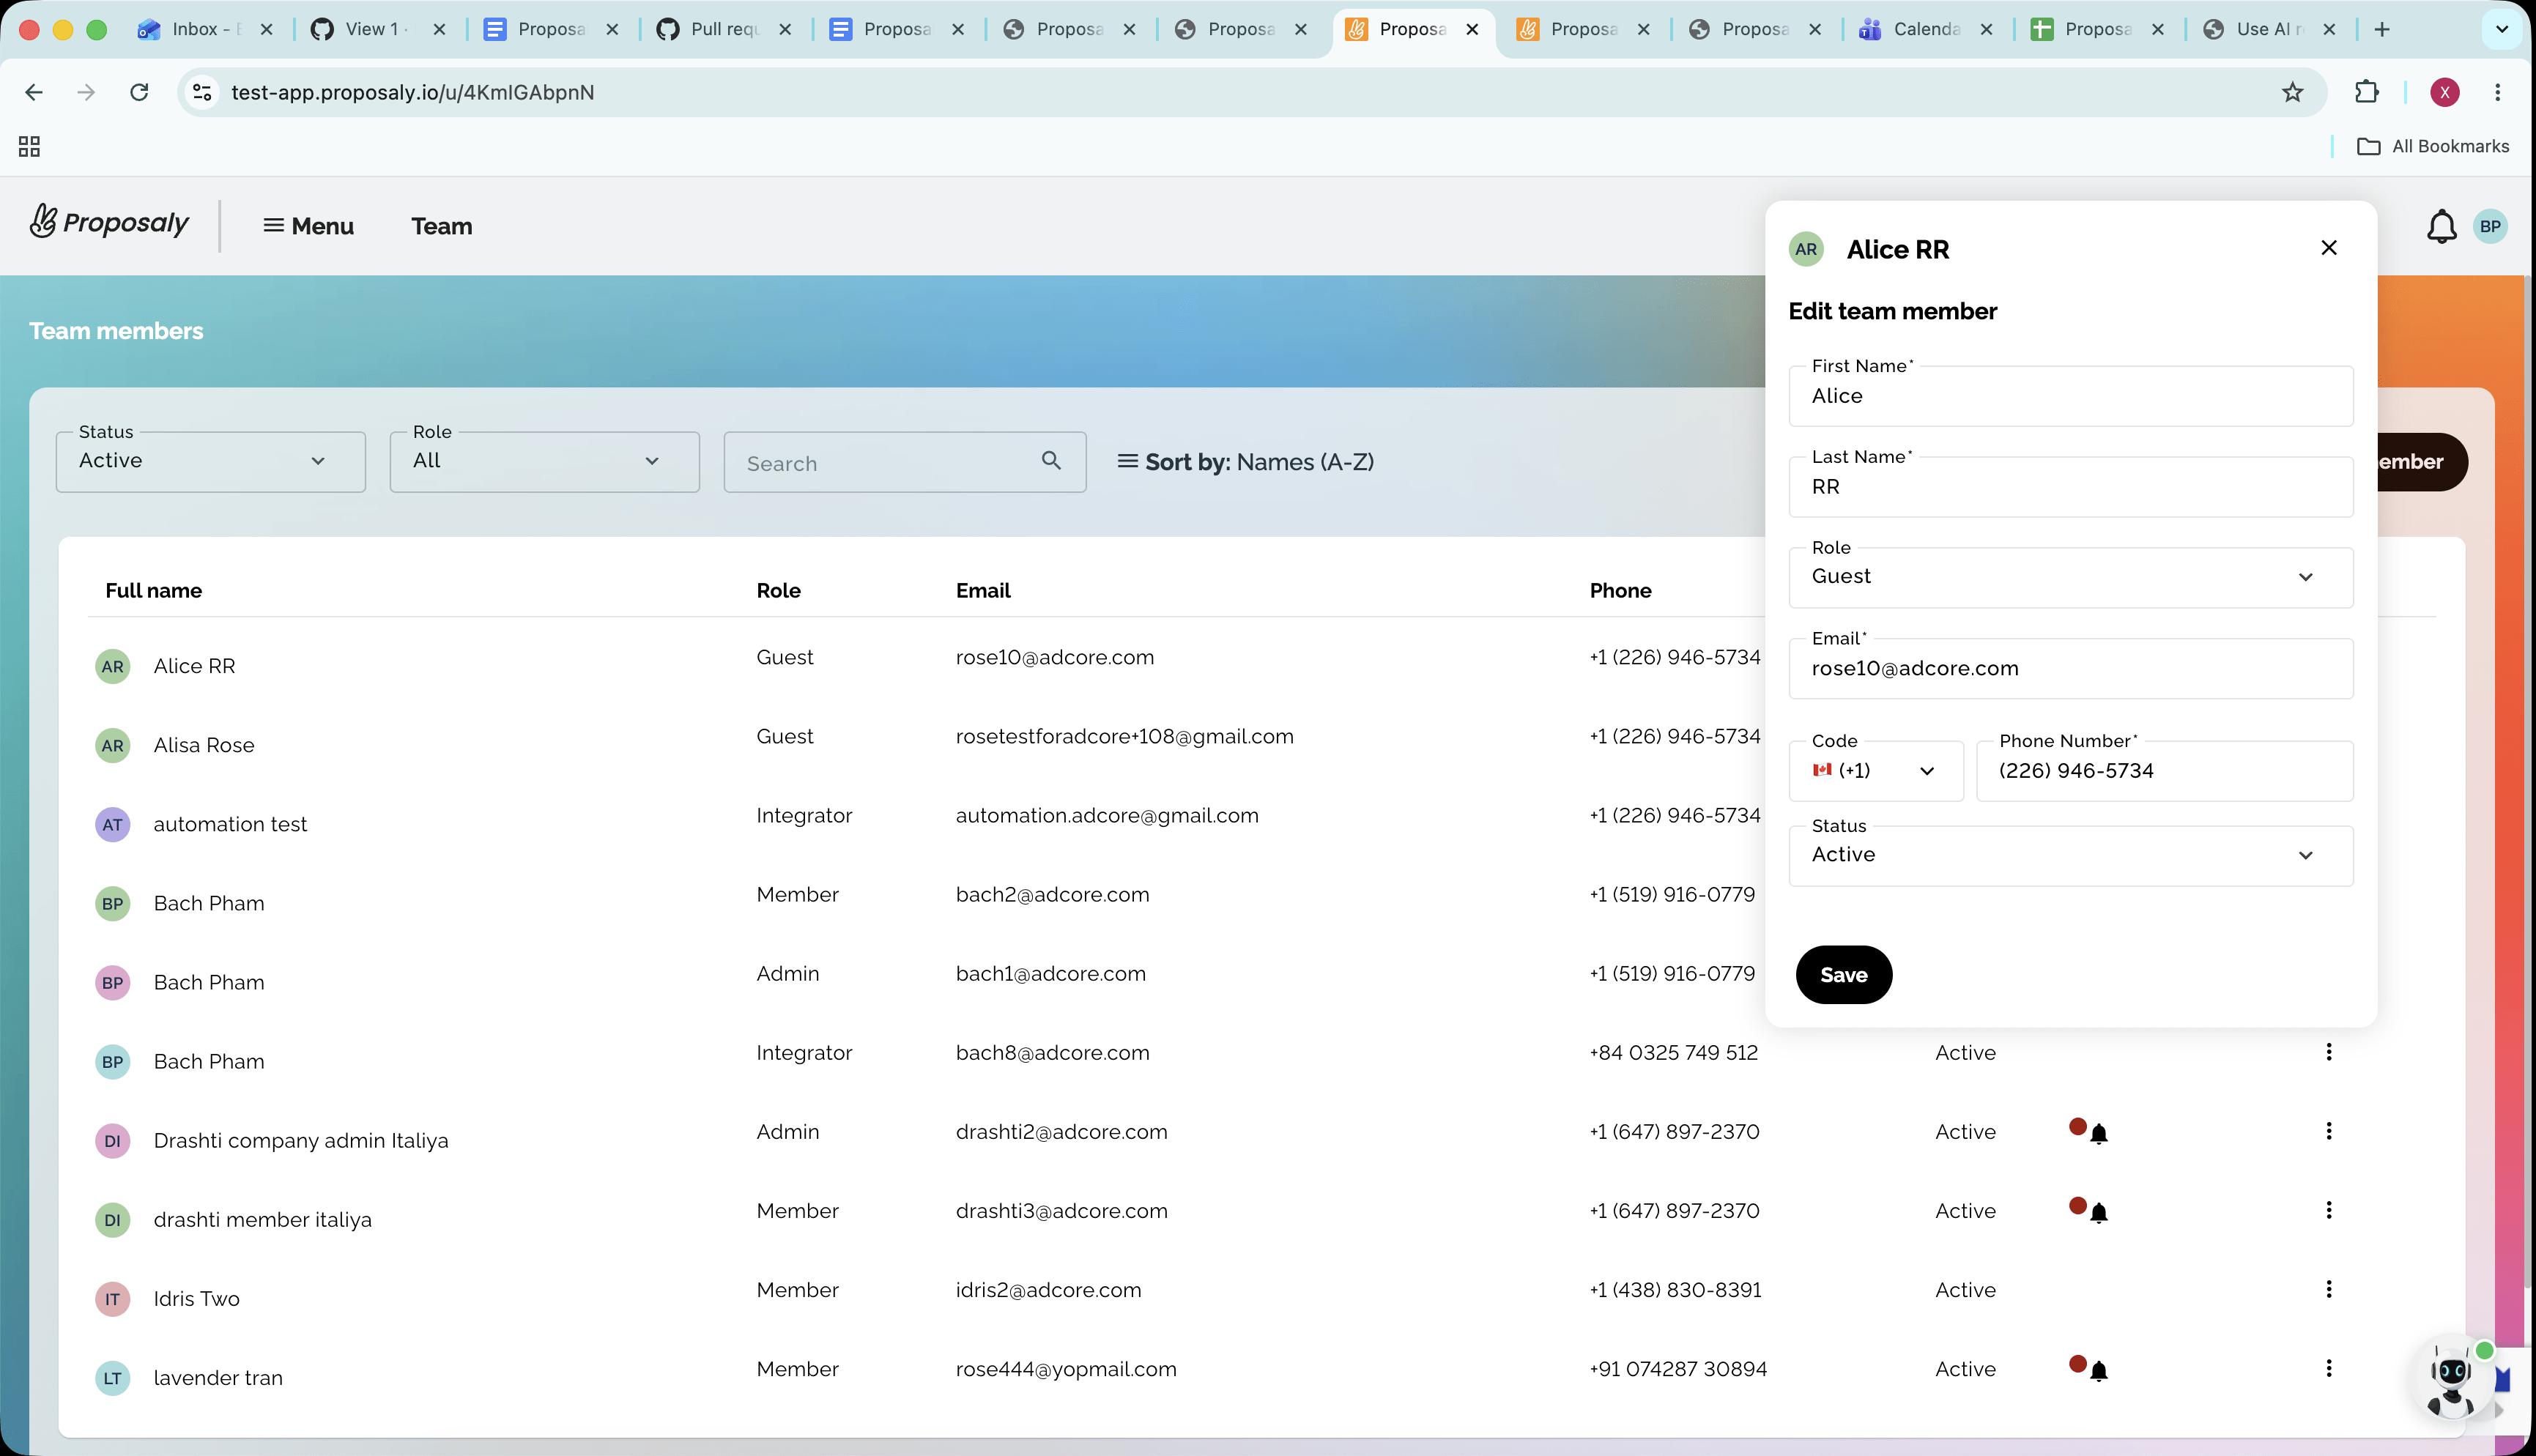Edit the Phone Number field
The width and height of the screenshot is (2536, 1456).
[x=2165, y=771]
